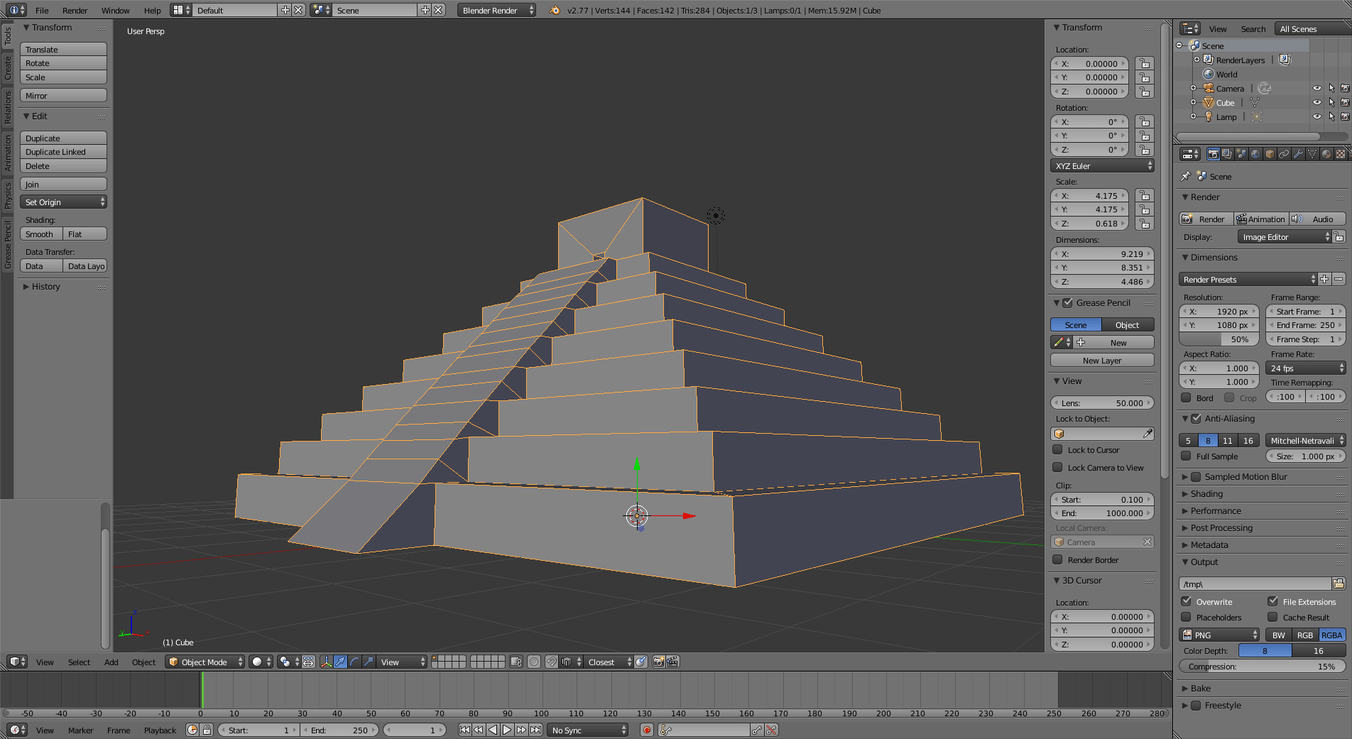This screenshot has width=1352, height=739.
Task: Jump to the timeline's first frame
Action: pyautogui.click(x=465, y=730)
